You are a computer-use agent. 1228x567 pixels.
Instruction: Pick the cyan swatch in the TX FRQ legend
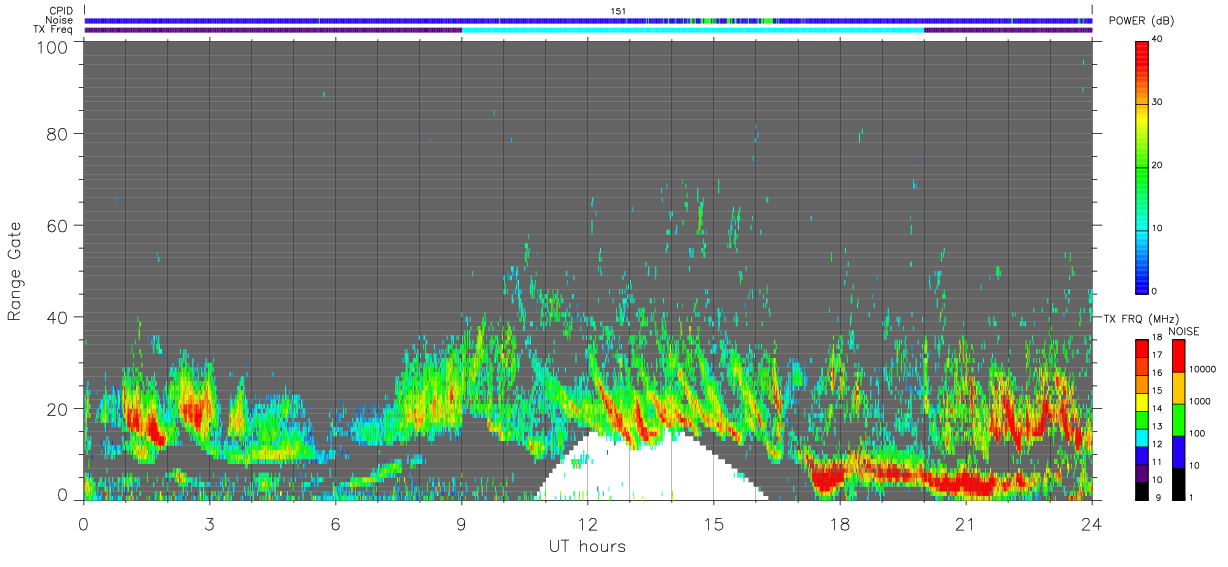1143,438
